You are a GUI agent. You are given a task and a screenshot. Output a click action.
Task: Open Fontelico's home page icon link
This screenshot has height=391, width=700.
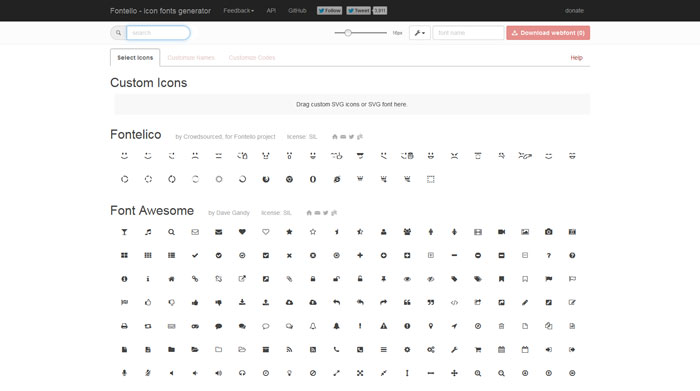335,137
